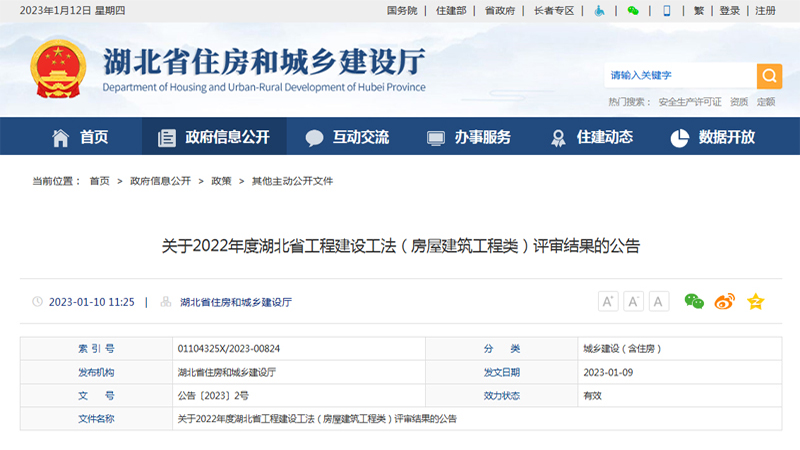Click the date 2023年1月12日 星期四 in top bar
Viewport: 800px width, 450px height.
coord(72,11)
